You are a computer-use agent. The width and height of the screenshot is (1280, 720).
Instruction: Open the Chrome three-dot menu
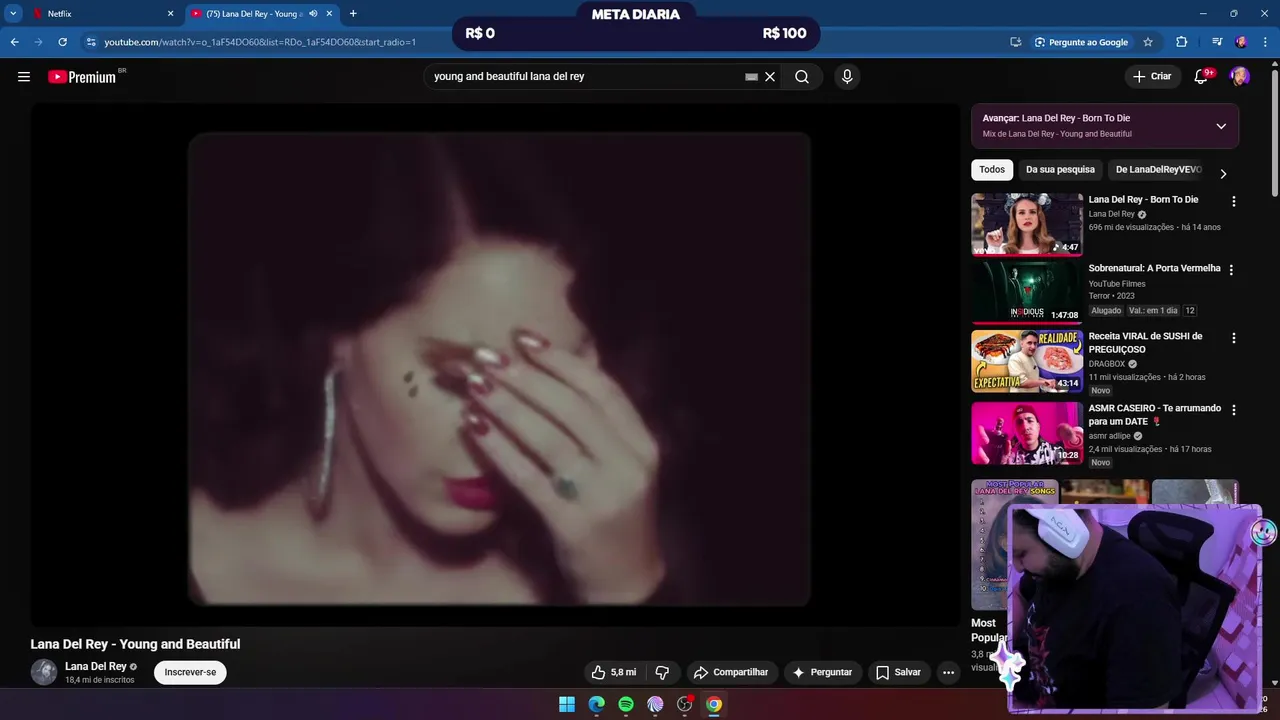(1264, 42)
